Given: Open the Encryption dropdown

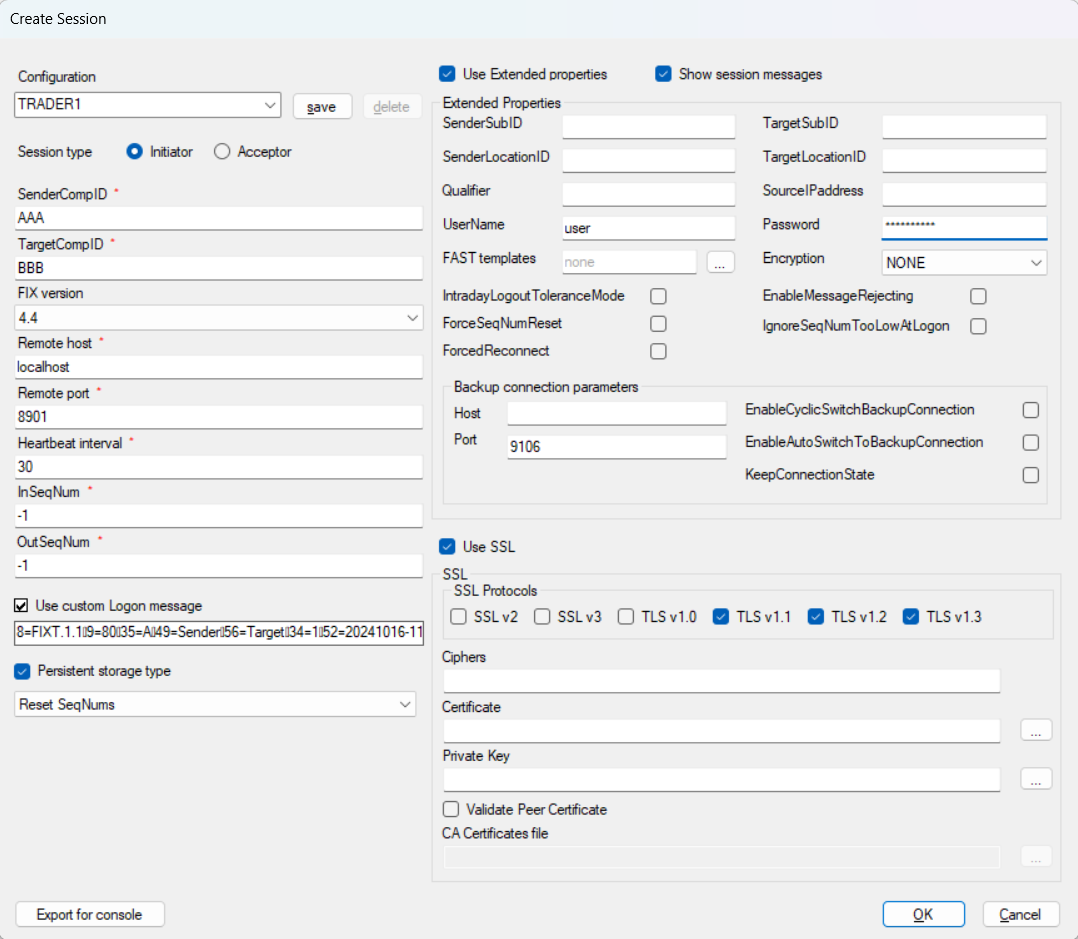Looking at the screenshot, I should point(1035,262).
